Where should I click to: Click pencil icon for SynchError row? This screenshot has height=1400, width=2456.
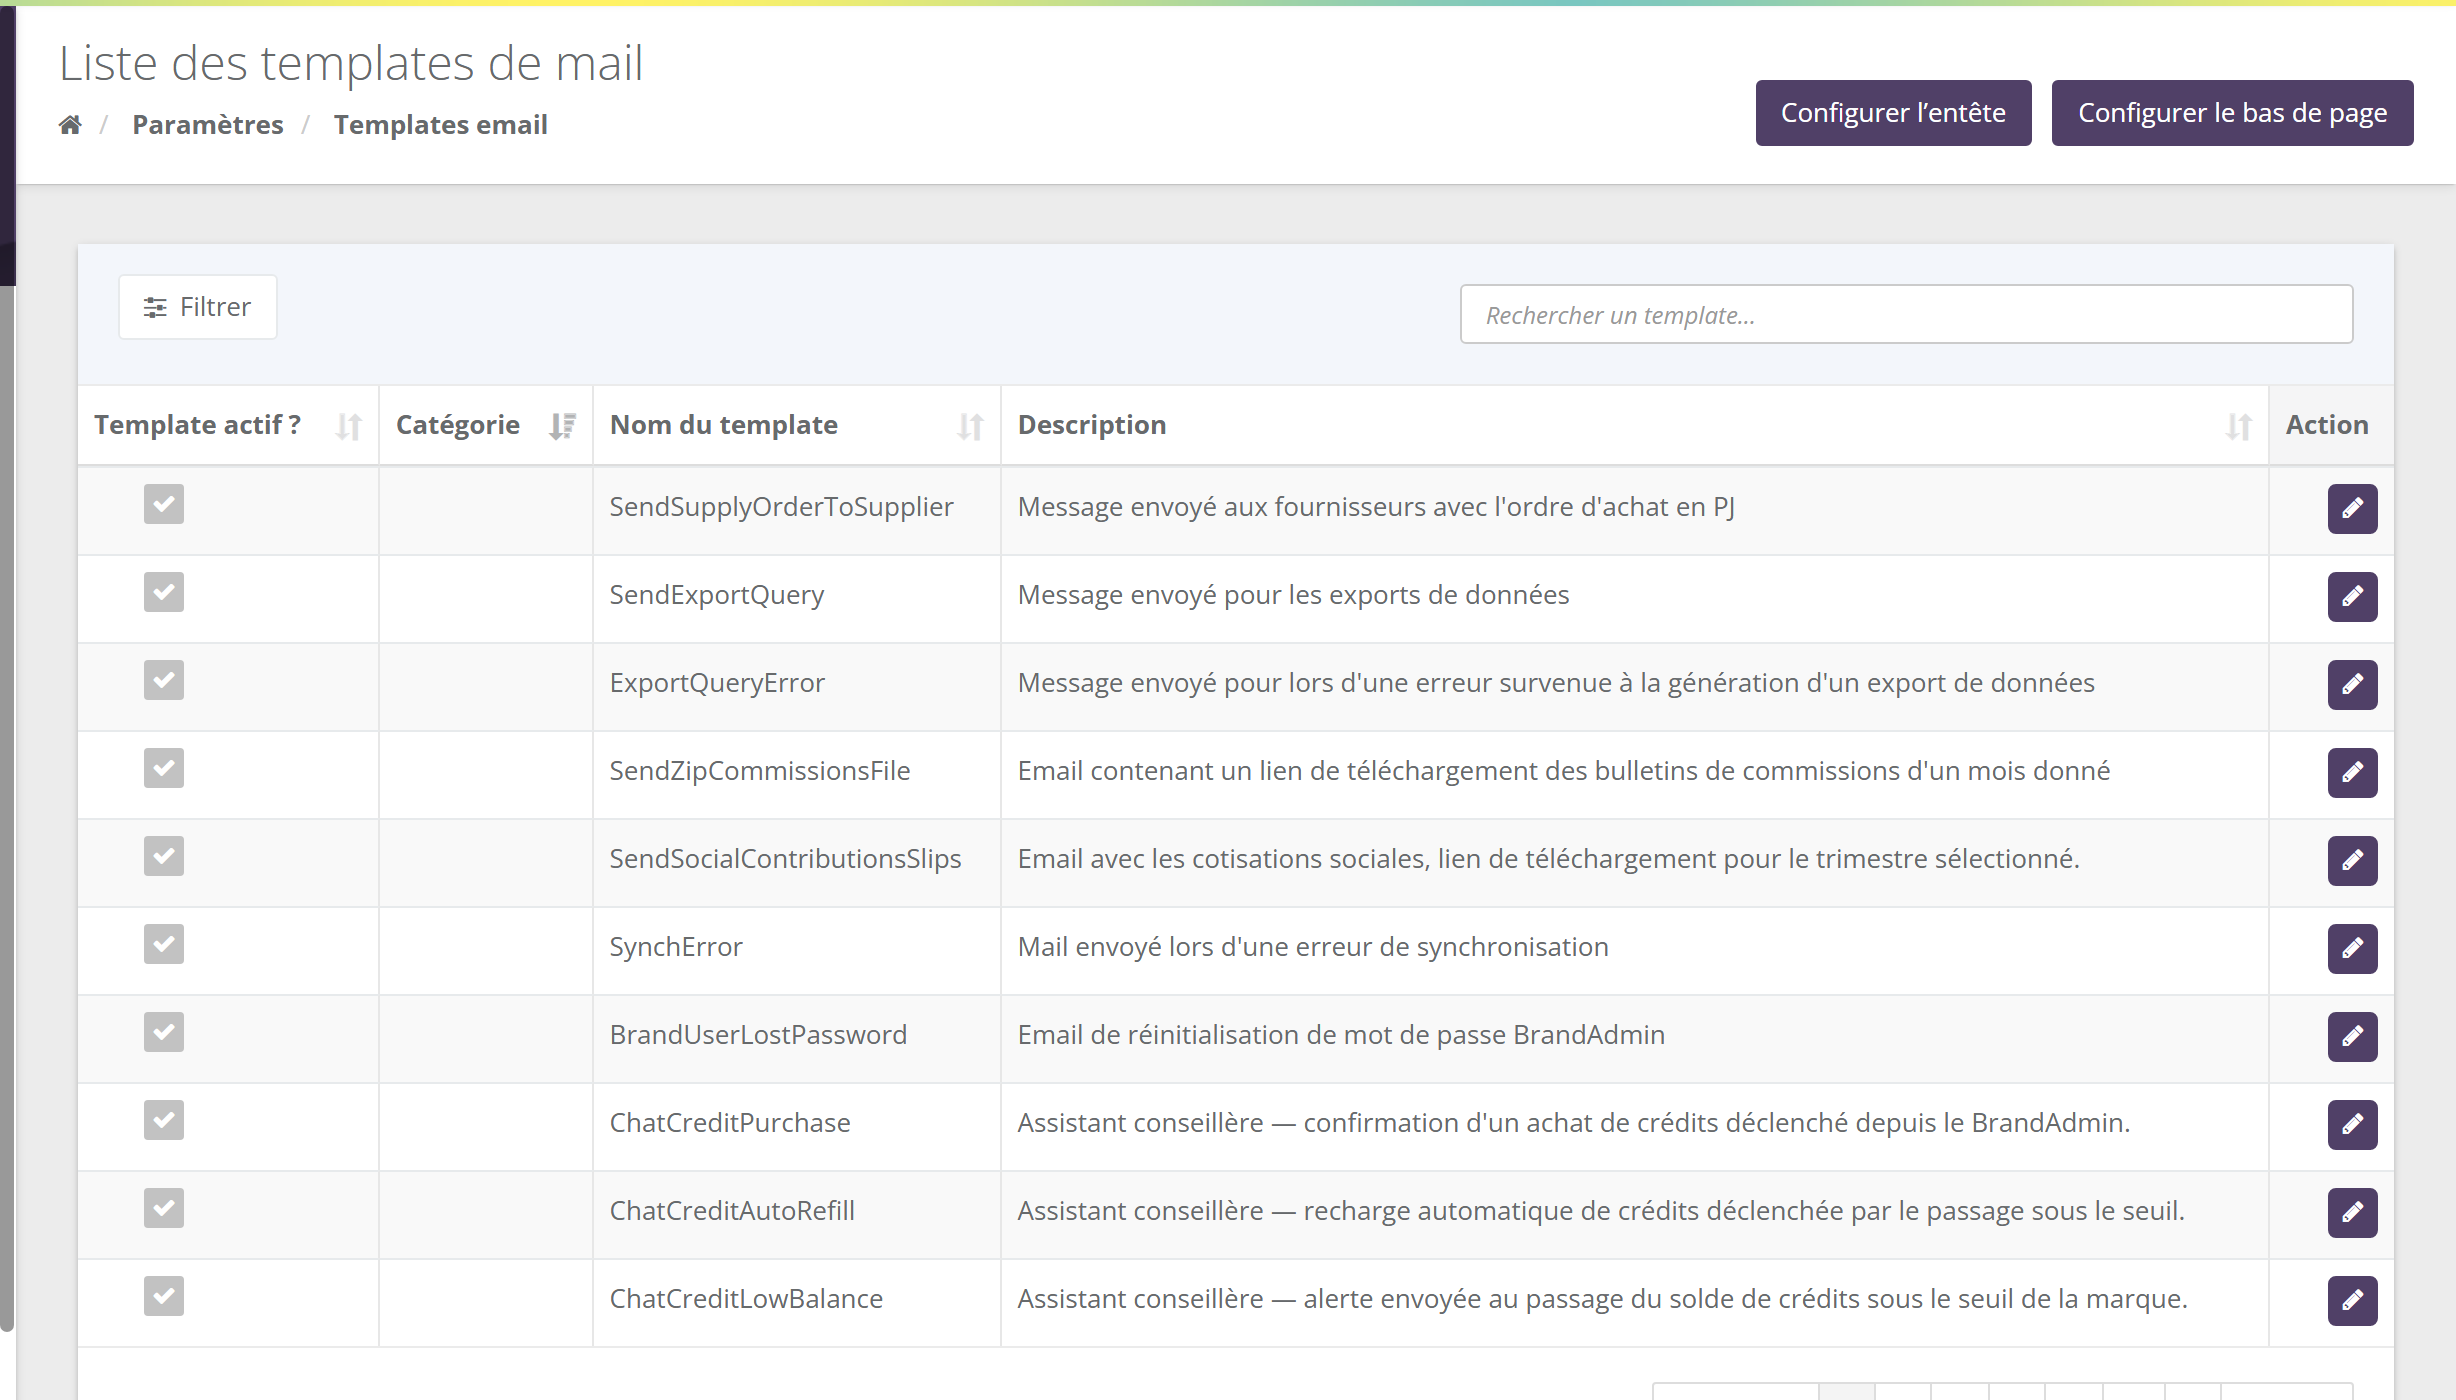pos(2352,949)
